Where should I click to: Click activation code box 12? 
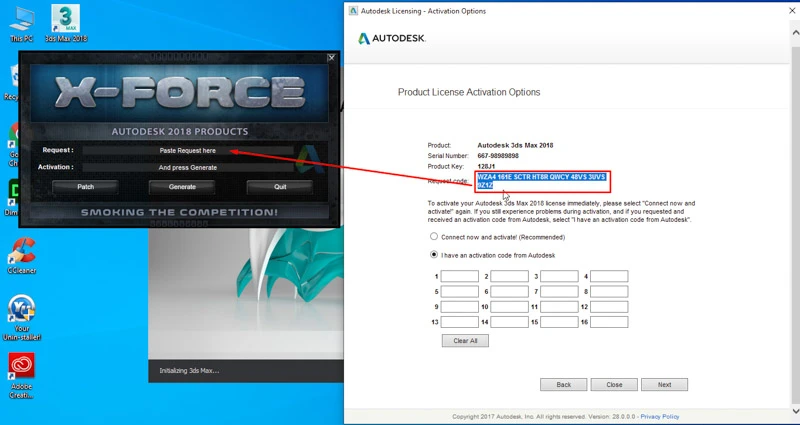[x=609, y=307]
